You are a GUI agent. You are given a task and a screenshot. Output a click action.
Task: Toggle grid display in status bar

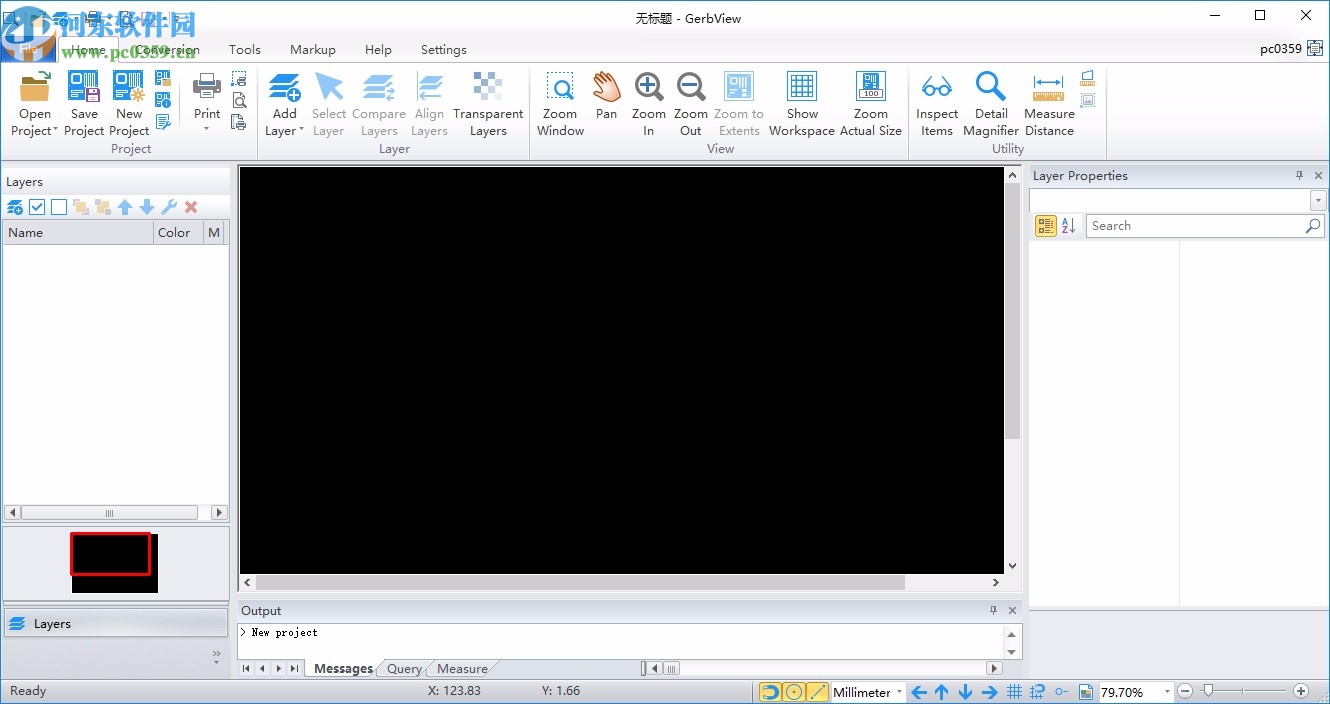(1014, 691)
